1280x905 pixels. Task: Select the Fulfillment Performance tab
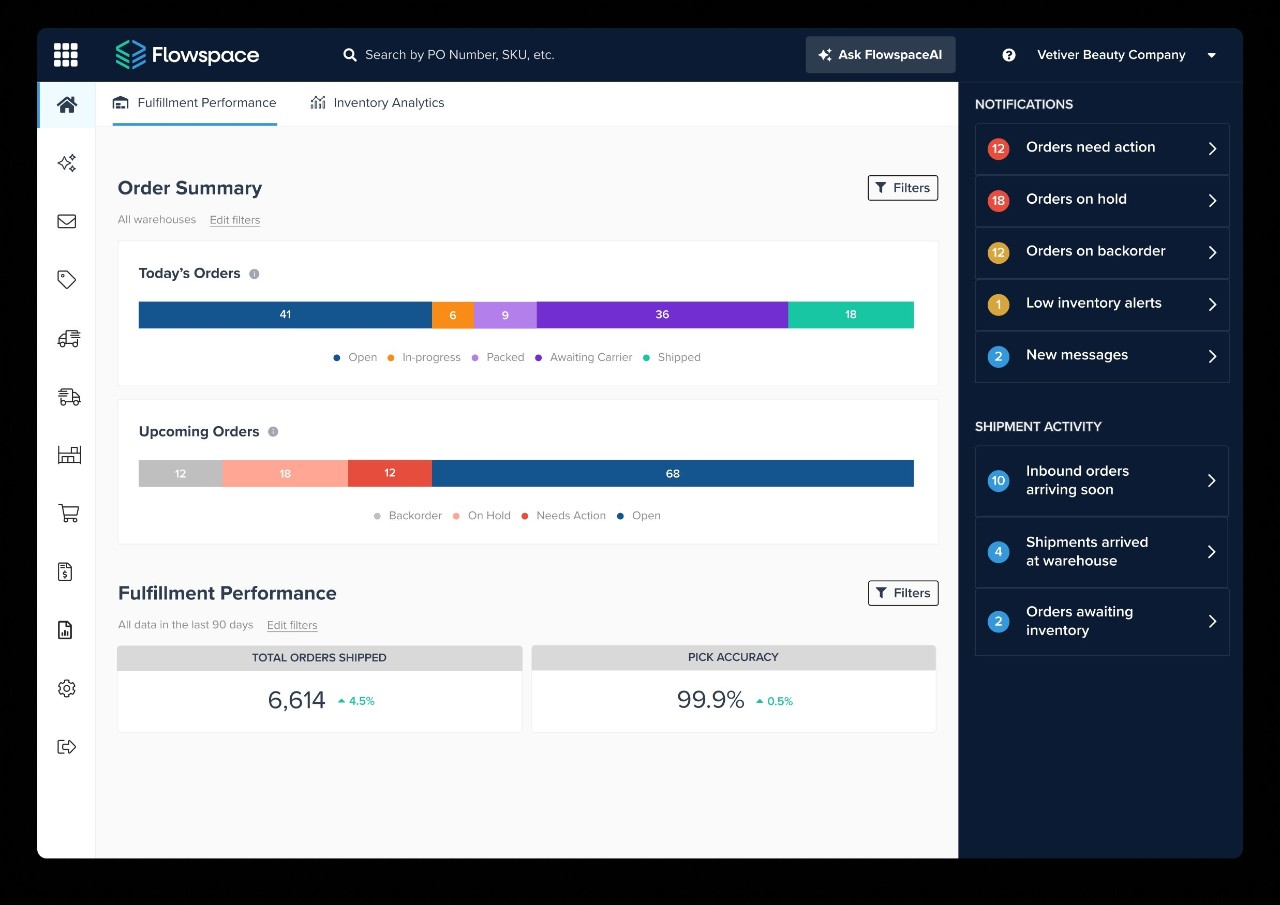(x=194, y=102)
